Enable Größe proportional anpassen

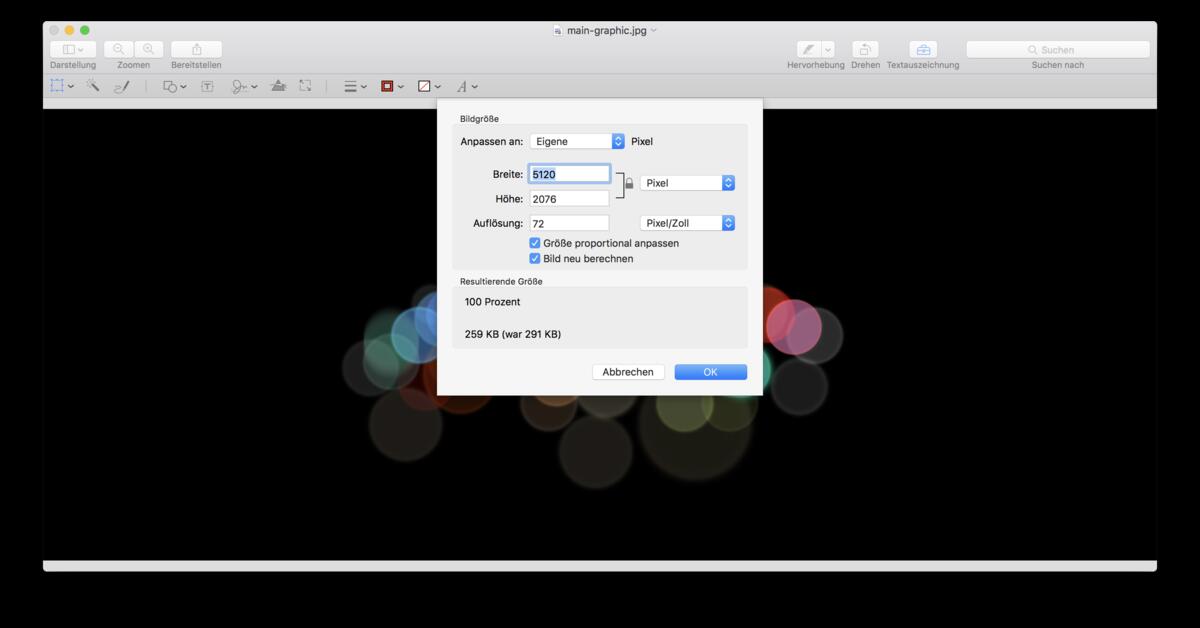point(535,242)
